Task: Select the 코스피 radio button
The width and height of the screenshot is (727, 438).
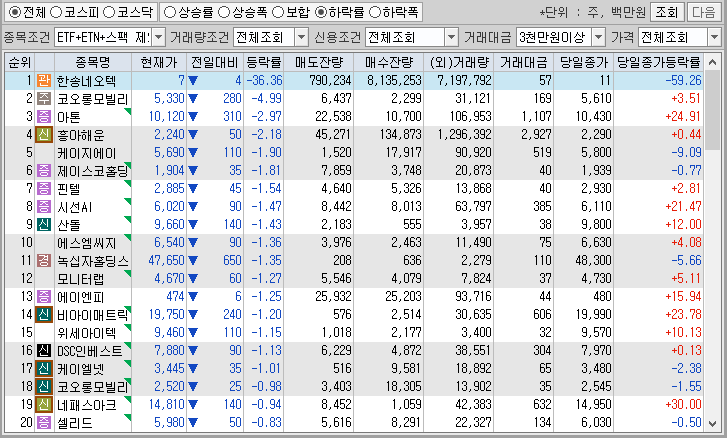Action: pos(56,12)
